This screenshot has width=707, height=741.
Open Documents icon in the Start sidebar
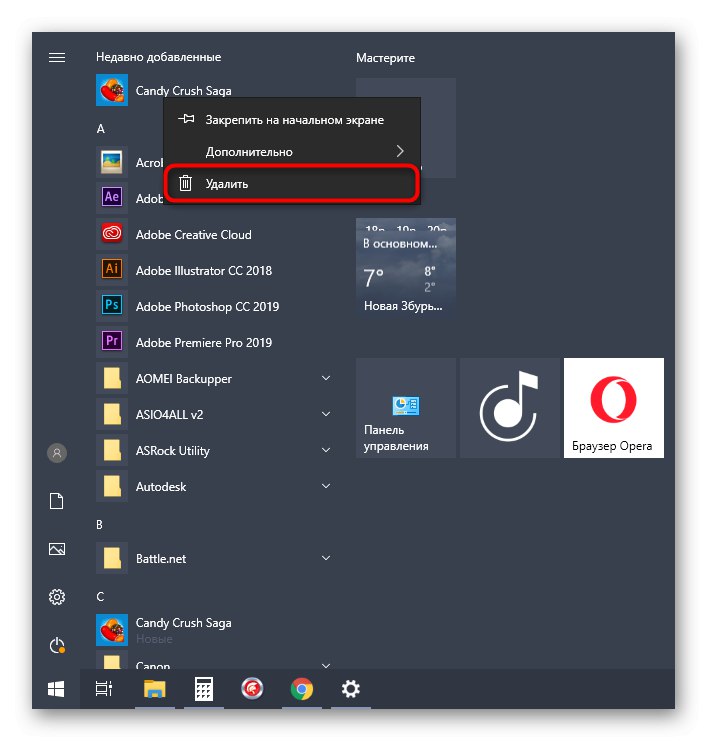(57, 501)
